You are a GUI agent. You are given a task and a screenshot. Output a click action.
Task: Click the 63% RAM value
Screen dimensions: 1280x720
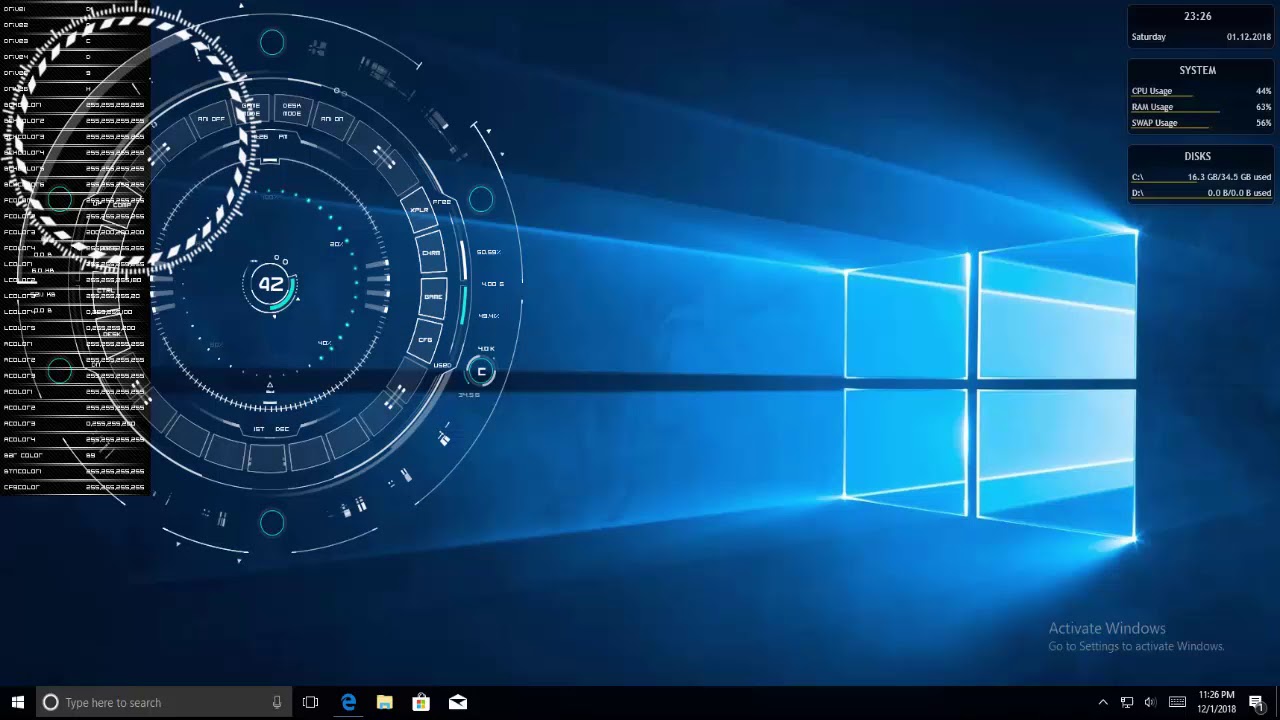(1264, 107)
